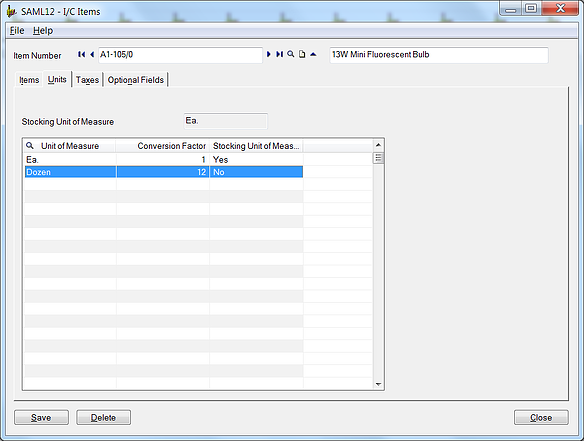This screenshot has width=584, height=441.
Task: Click the Delete button
Action: (x=104, y=418)
